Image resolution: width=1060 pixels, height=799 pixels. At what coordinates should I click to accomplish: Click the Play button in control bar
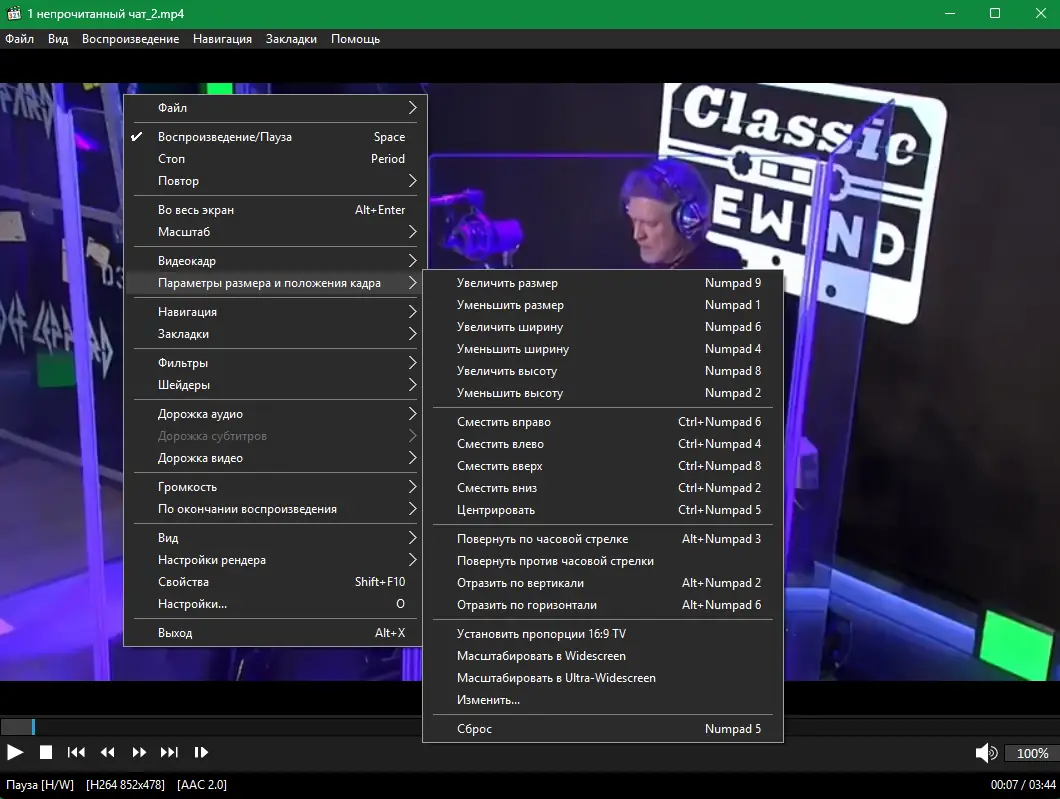coord(15,752)
